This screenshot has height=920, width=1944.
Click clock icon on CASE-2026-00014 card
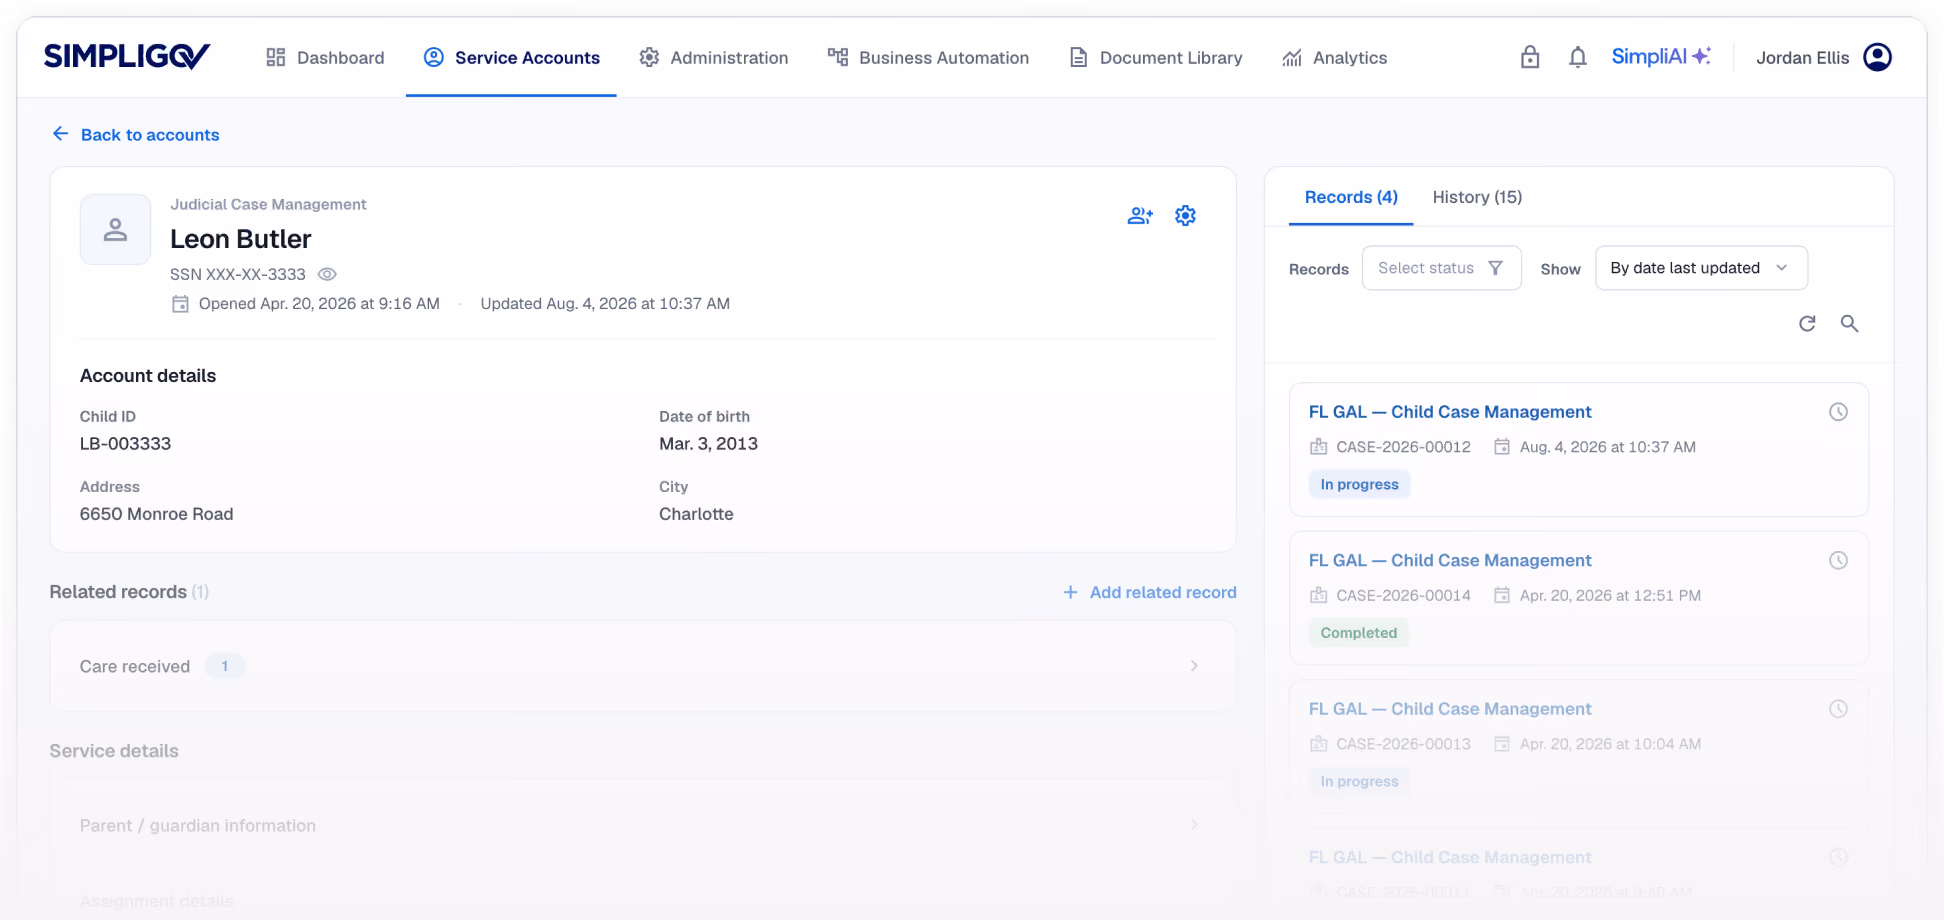tap(1838, 561)
